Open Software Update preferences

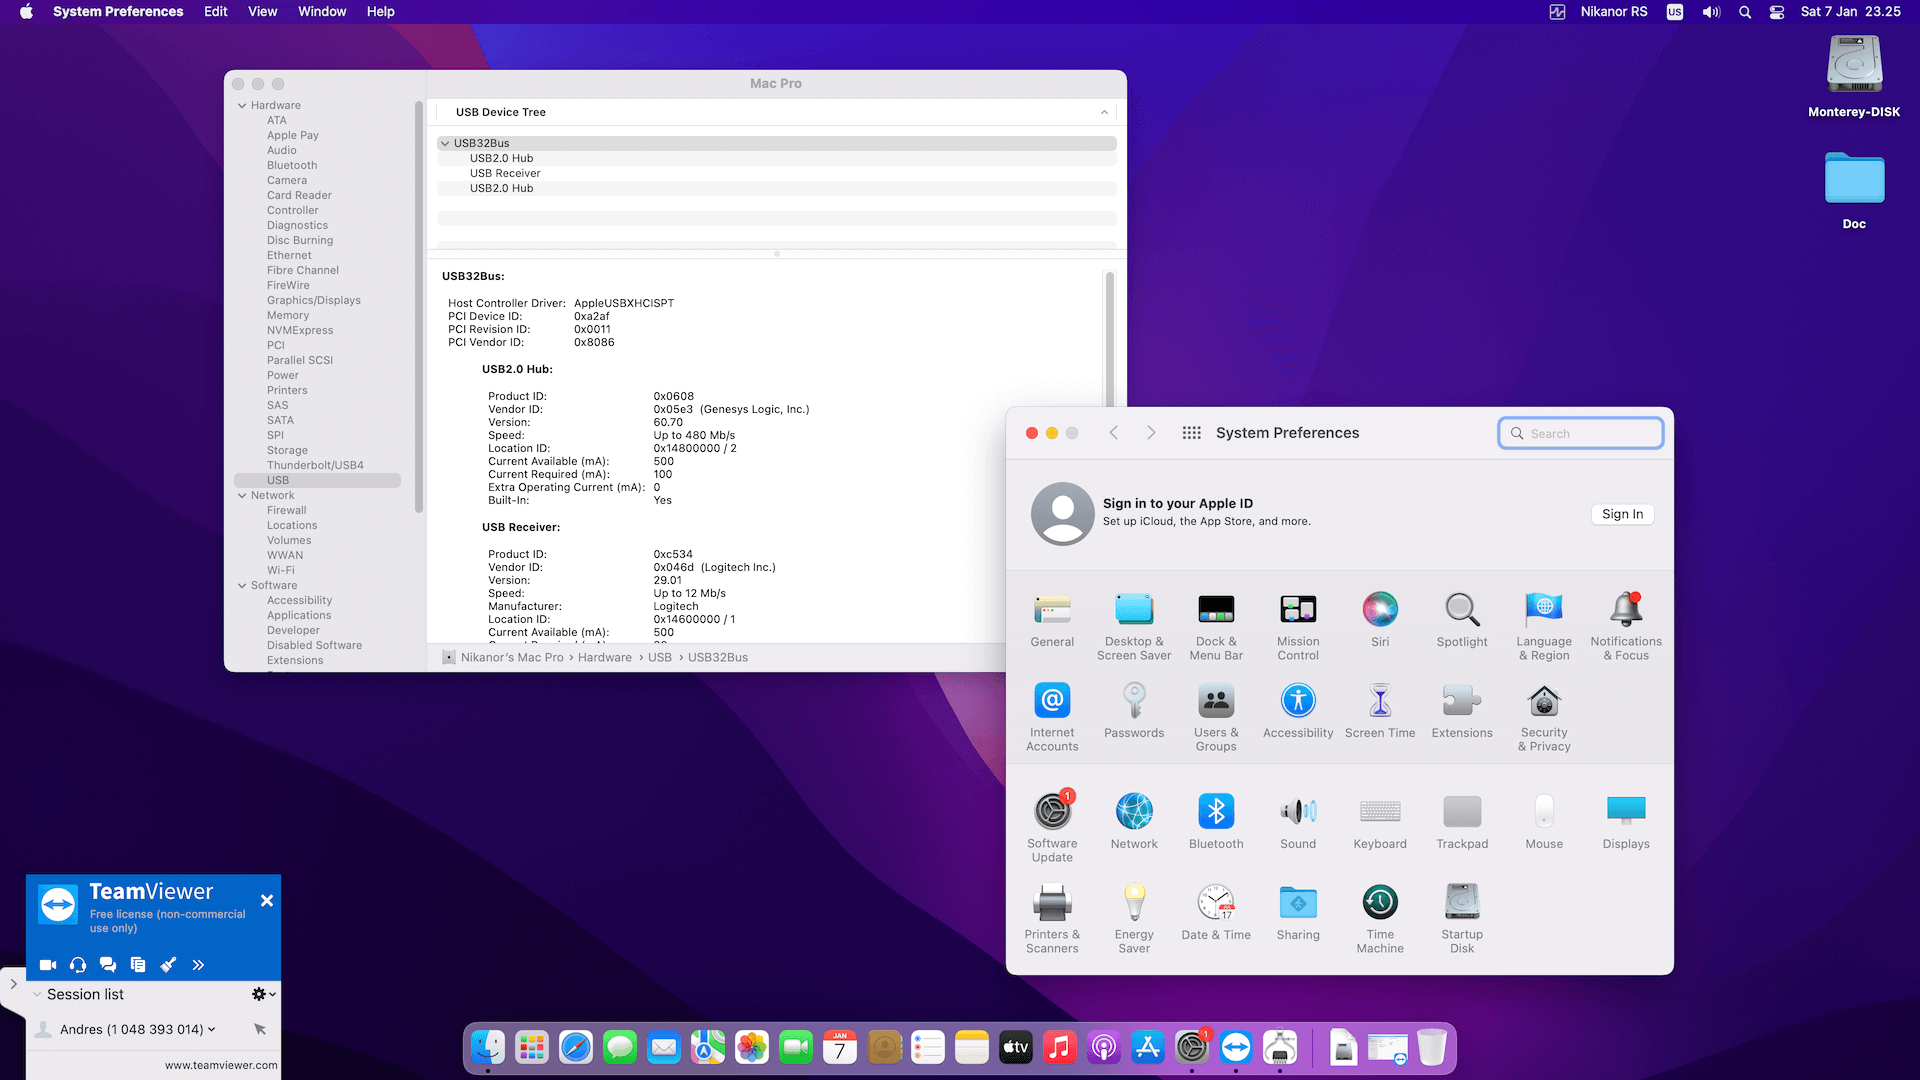1052,812
